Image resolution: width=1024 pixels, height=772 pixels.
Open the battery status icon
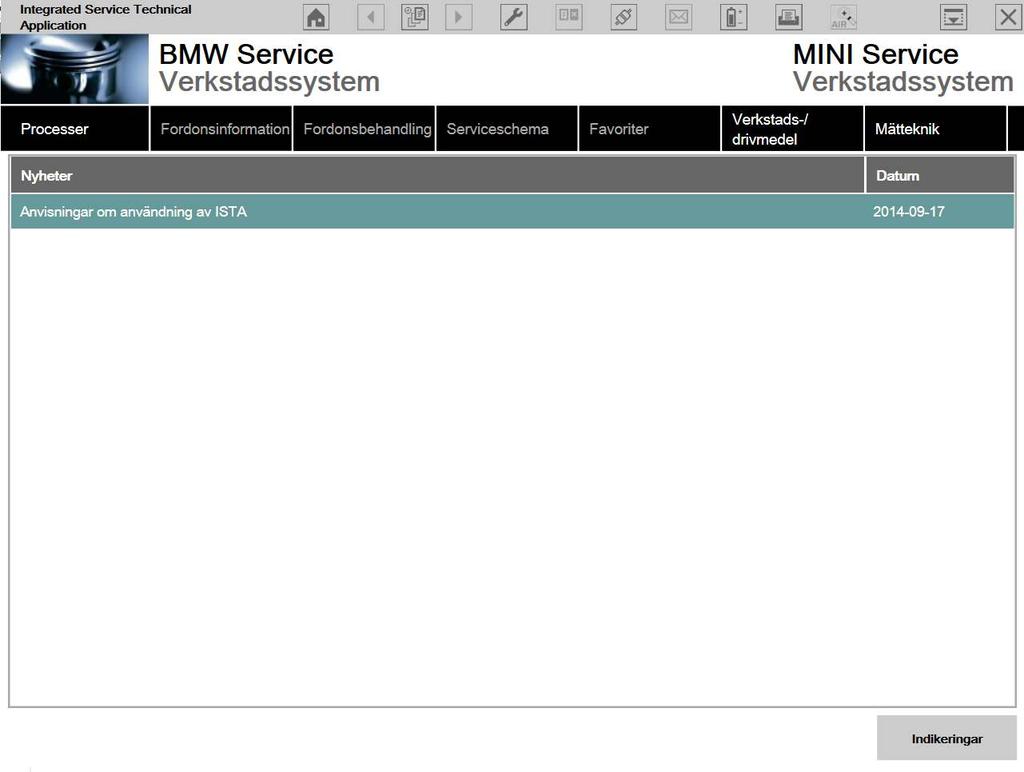pyautogui.click(x=733, y=17)
